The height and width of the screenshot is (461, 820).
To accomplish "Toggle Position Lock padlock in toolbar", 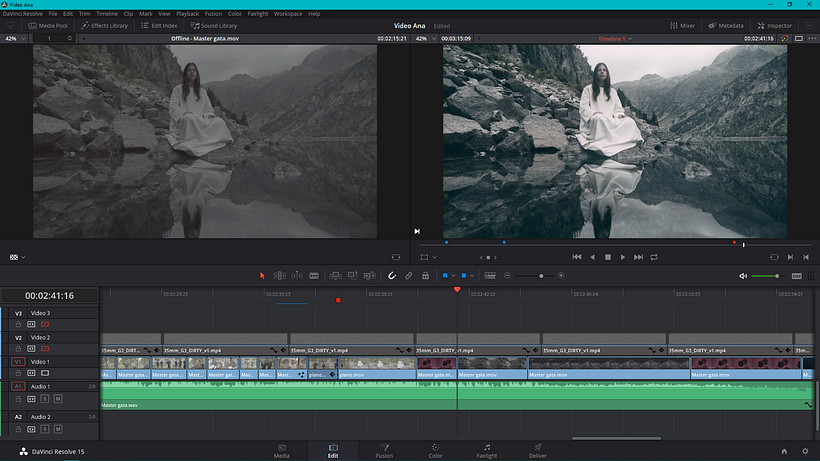I will click(426, 275).
